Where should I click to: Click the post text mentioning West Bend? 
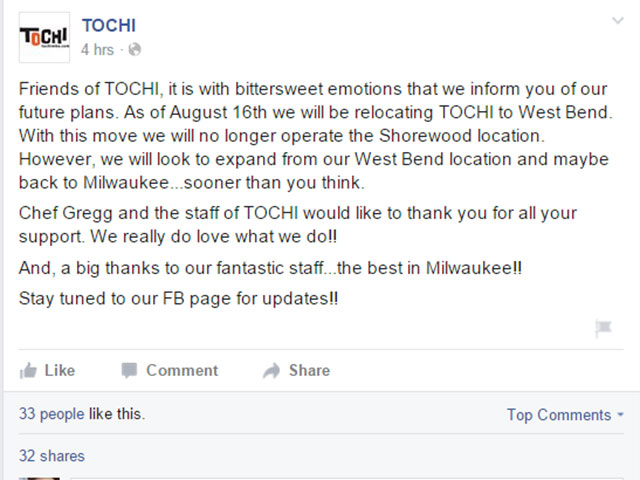[316, 136]
